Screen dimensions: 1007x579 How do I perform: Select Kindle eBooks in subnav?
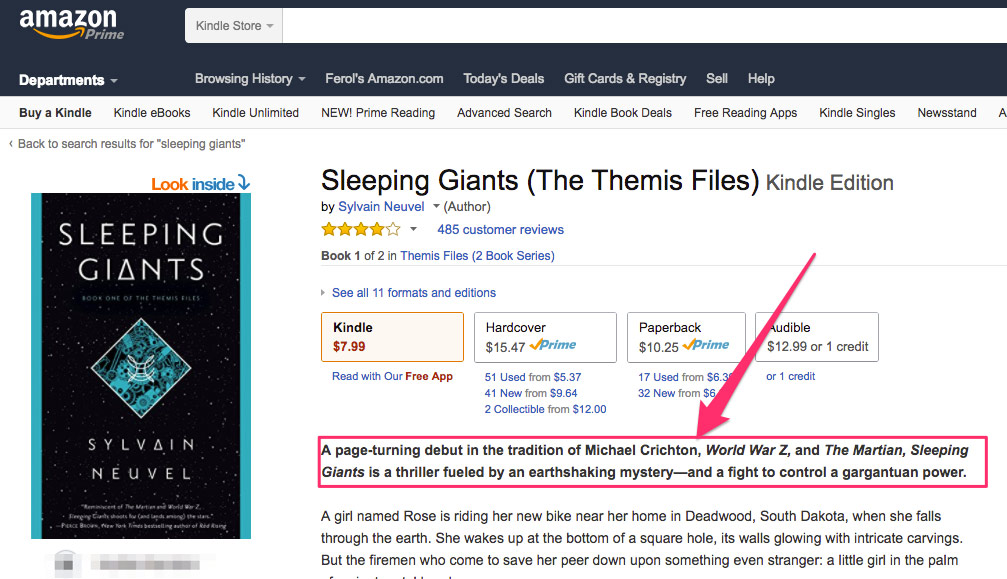coord(152,113)
